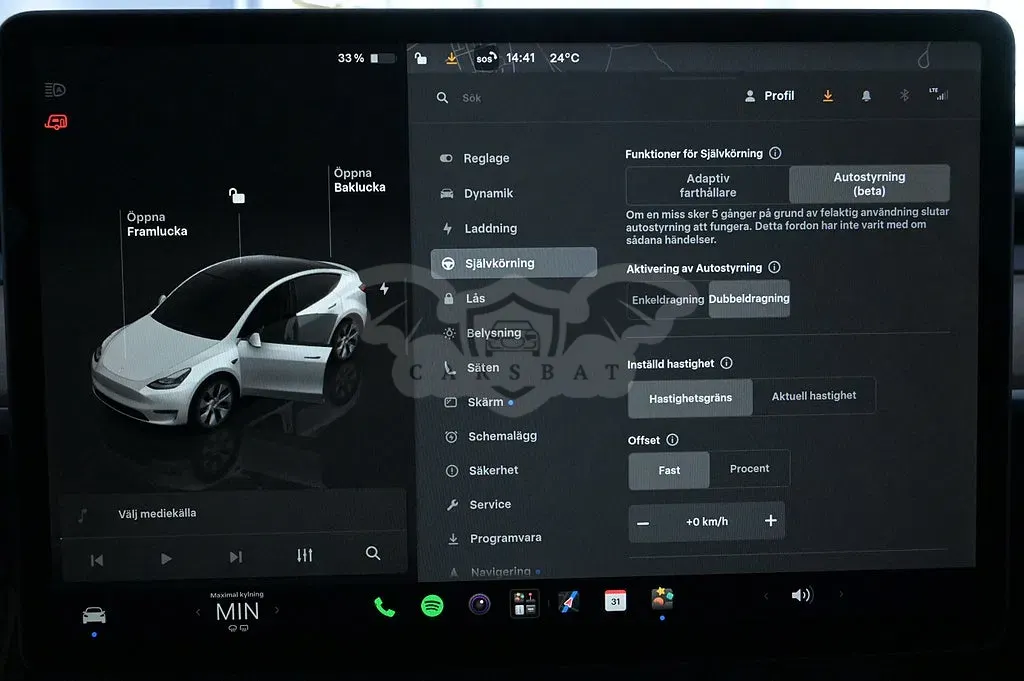Viewport: 1024px width, 681px height.
Task: Tap the download arrow in status bar
Action: coord(451,58)
